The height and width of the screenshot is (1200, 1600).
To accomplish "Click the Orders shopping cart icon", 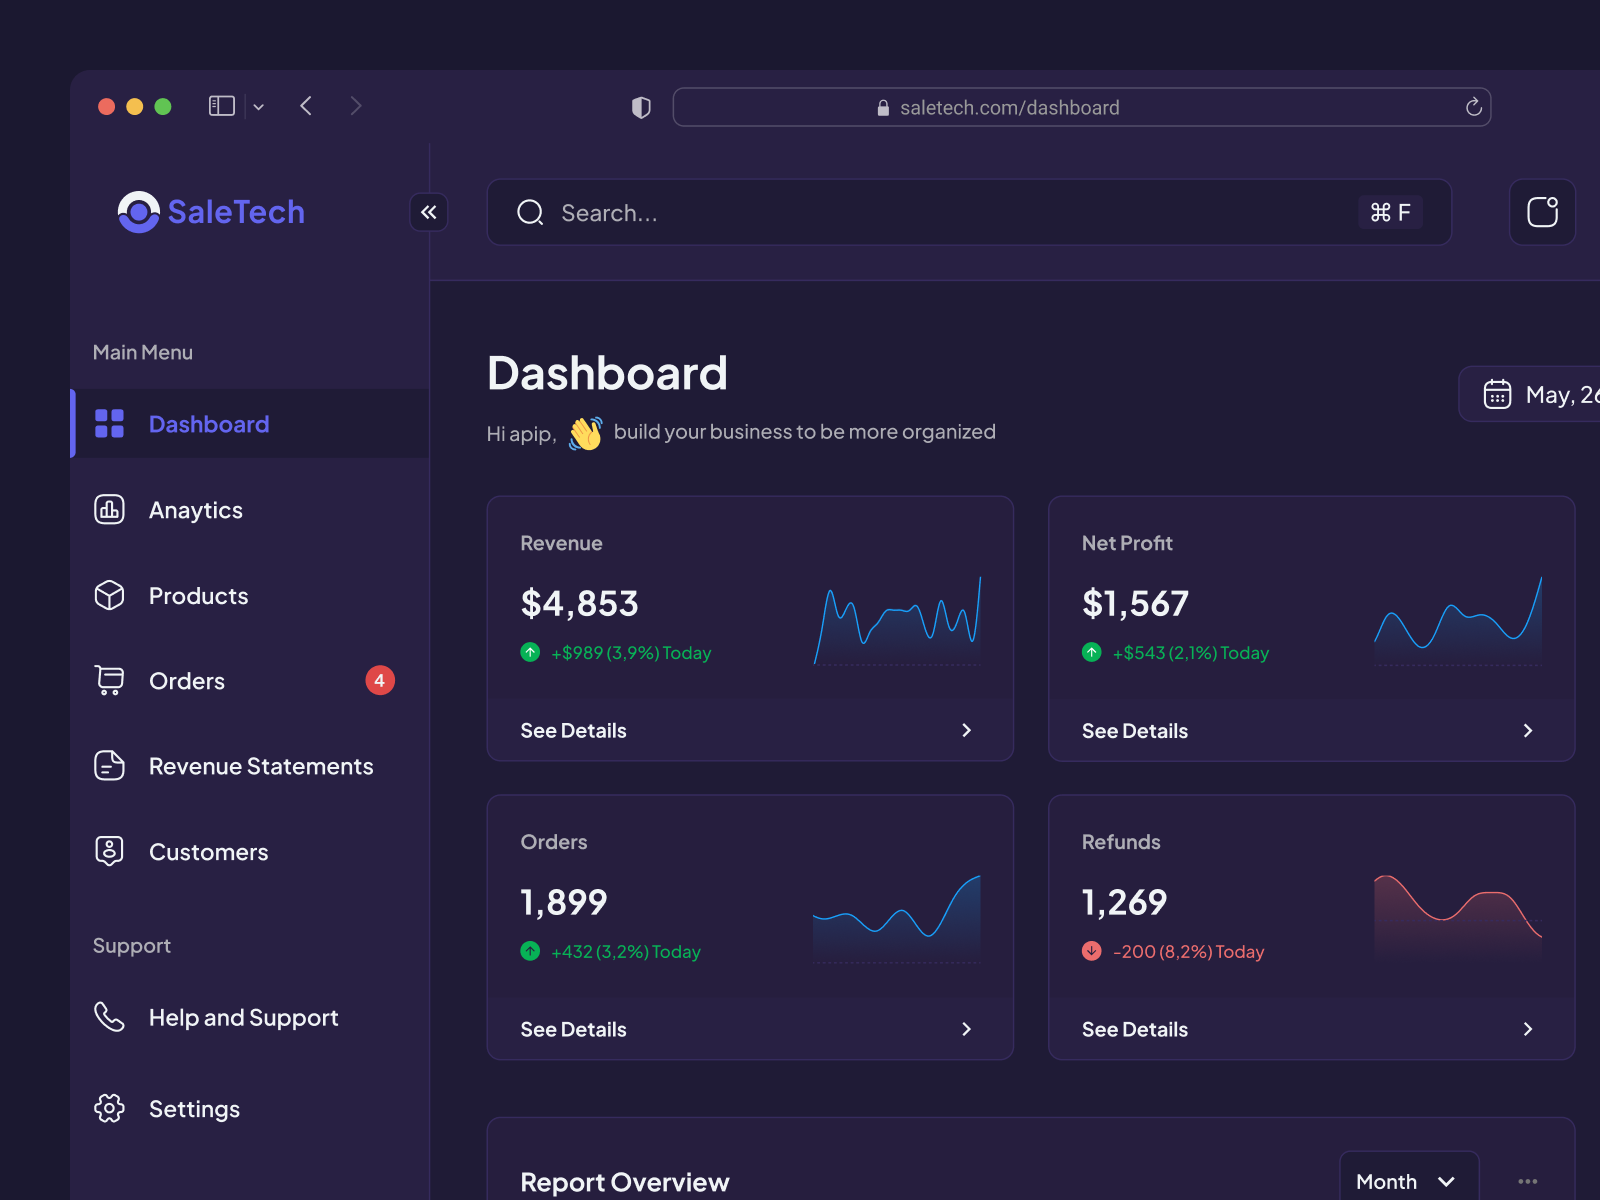I will click(109, 681).
